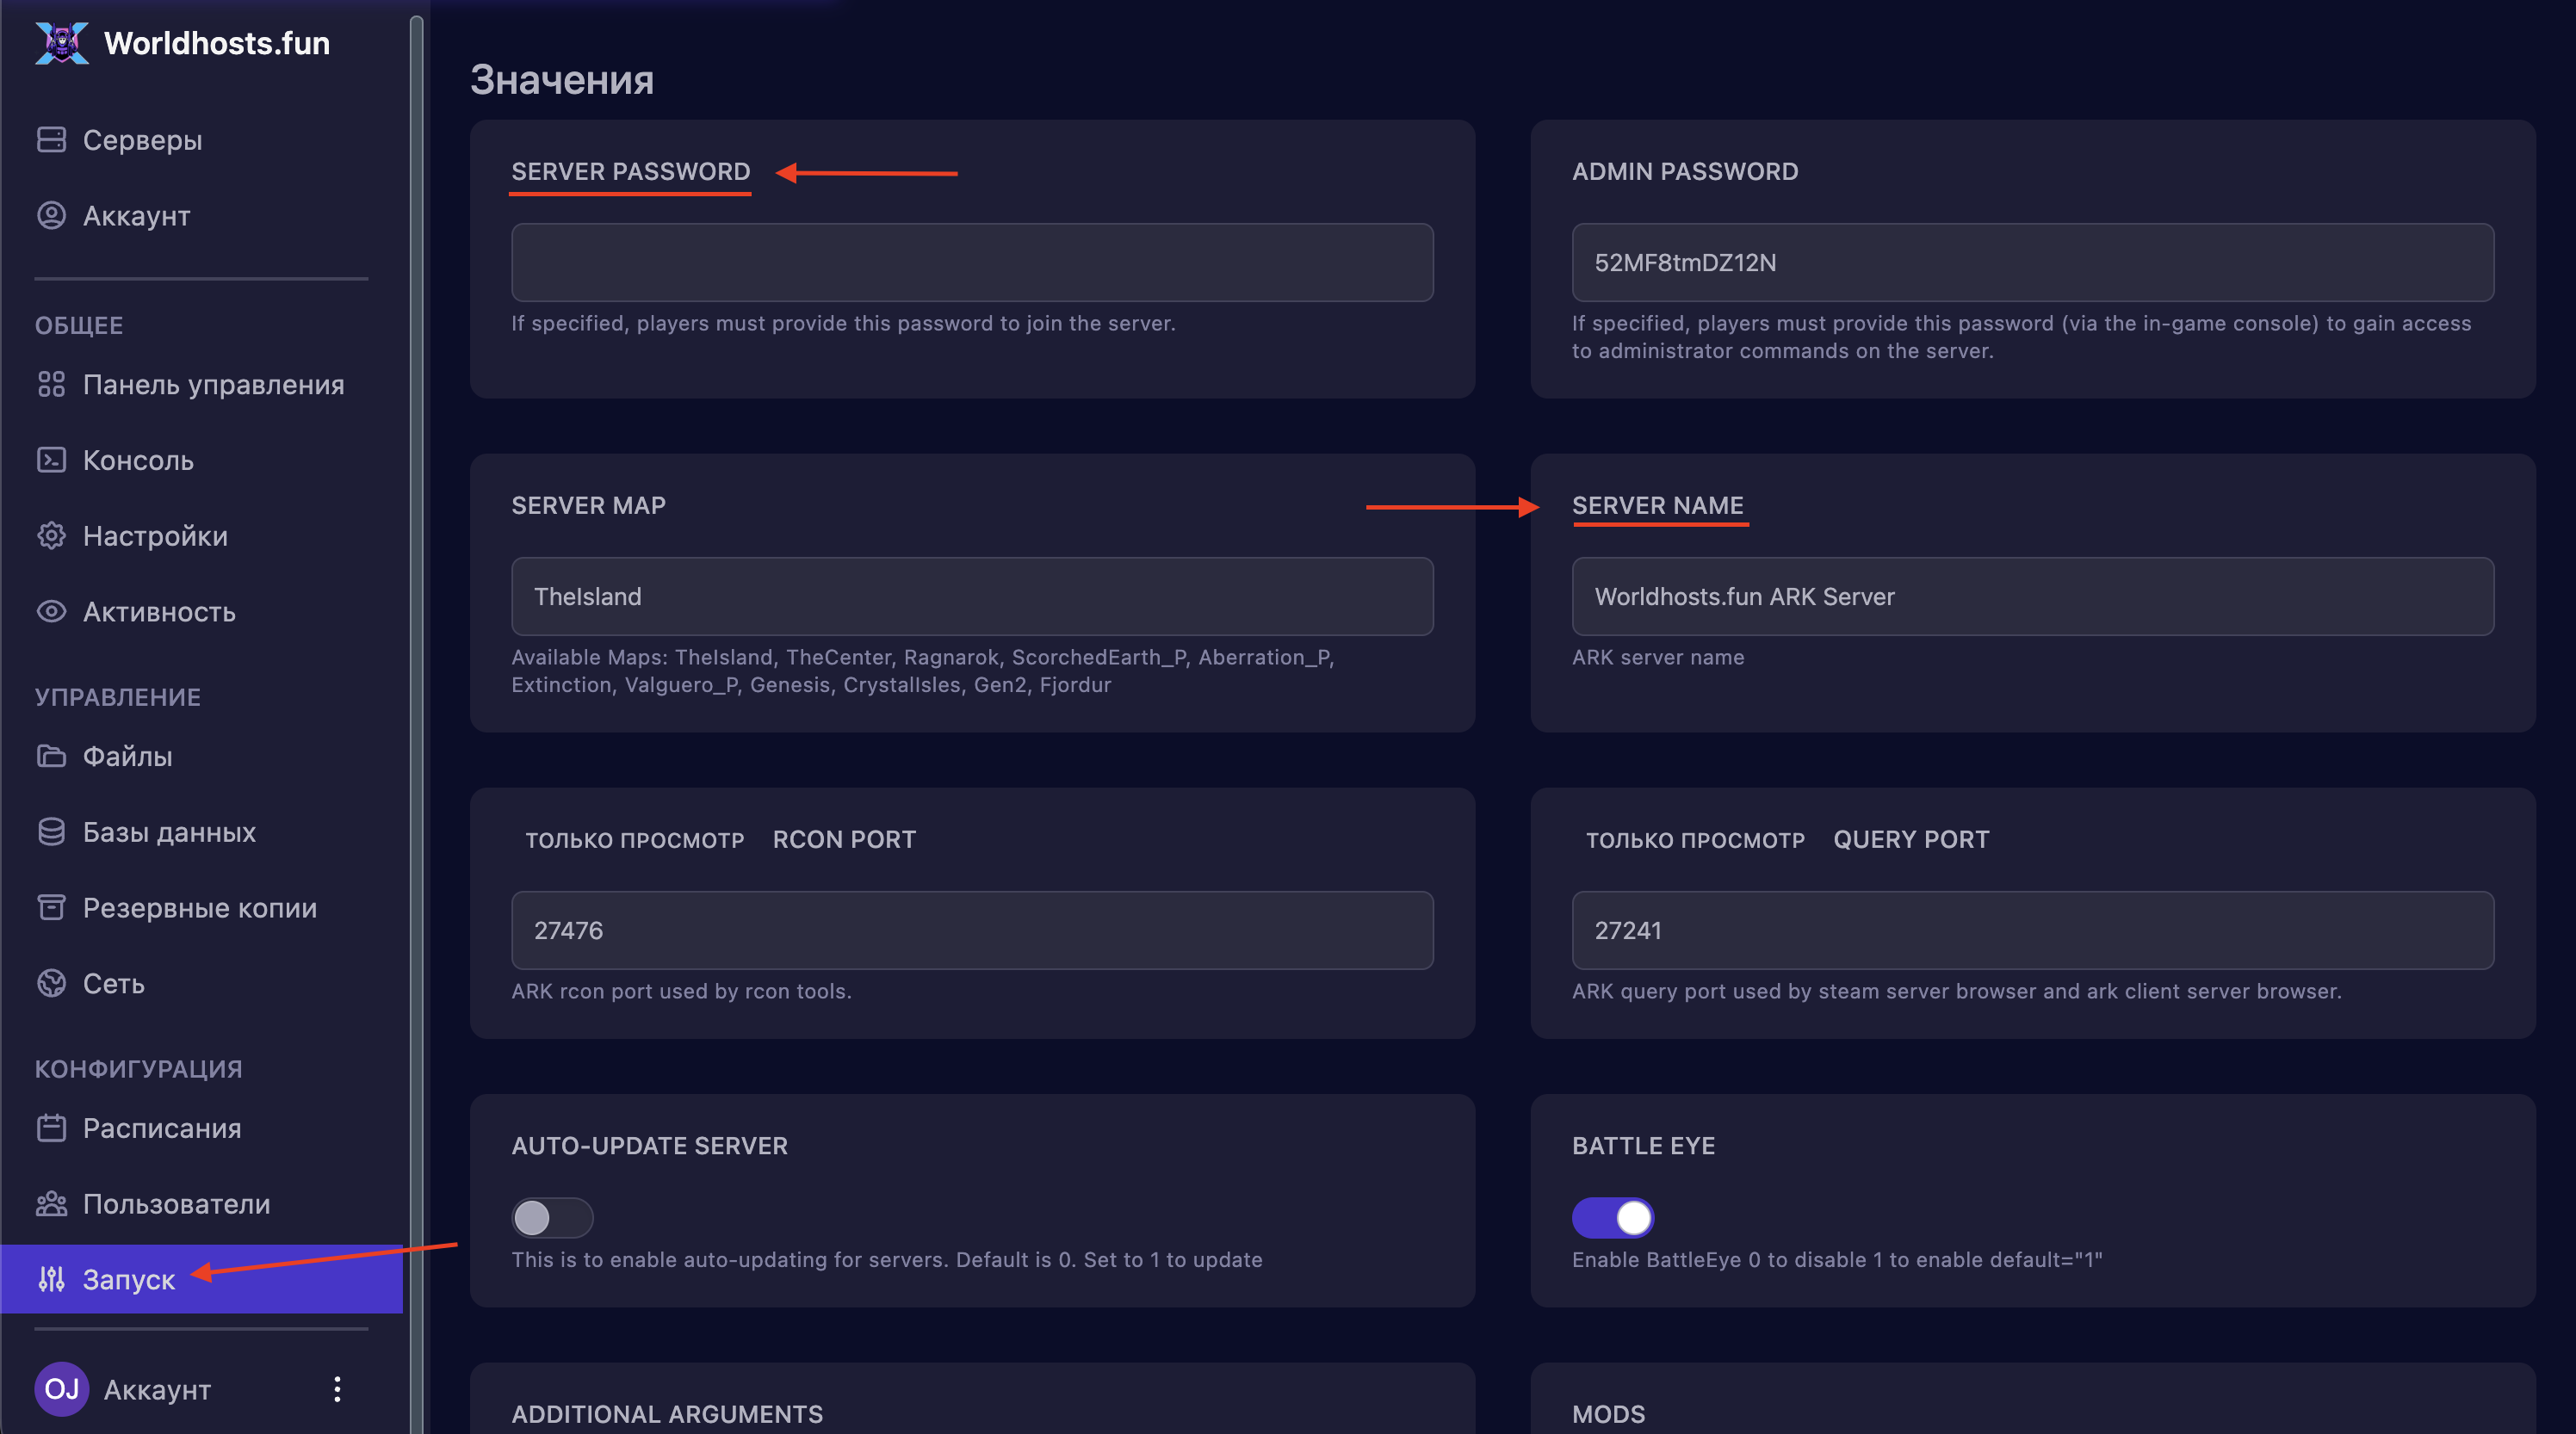Click the Server Name input field
Image resolution: width=2576 pixels, height=1434 pixels.
[x=2032, y=596]
